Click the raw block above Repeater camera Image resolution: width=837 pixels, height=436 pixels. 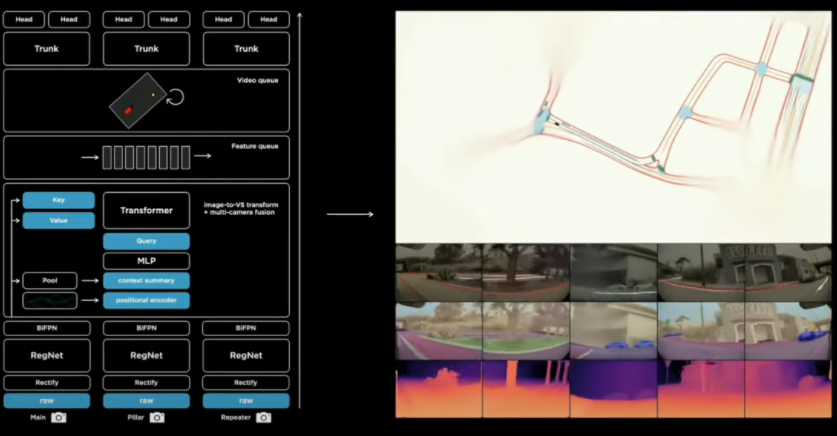click(x=246, y=401)
